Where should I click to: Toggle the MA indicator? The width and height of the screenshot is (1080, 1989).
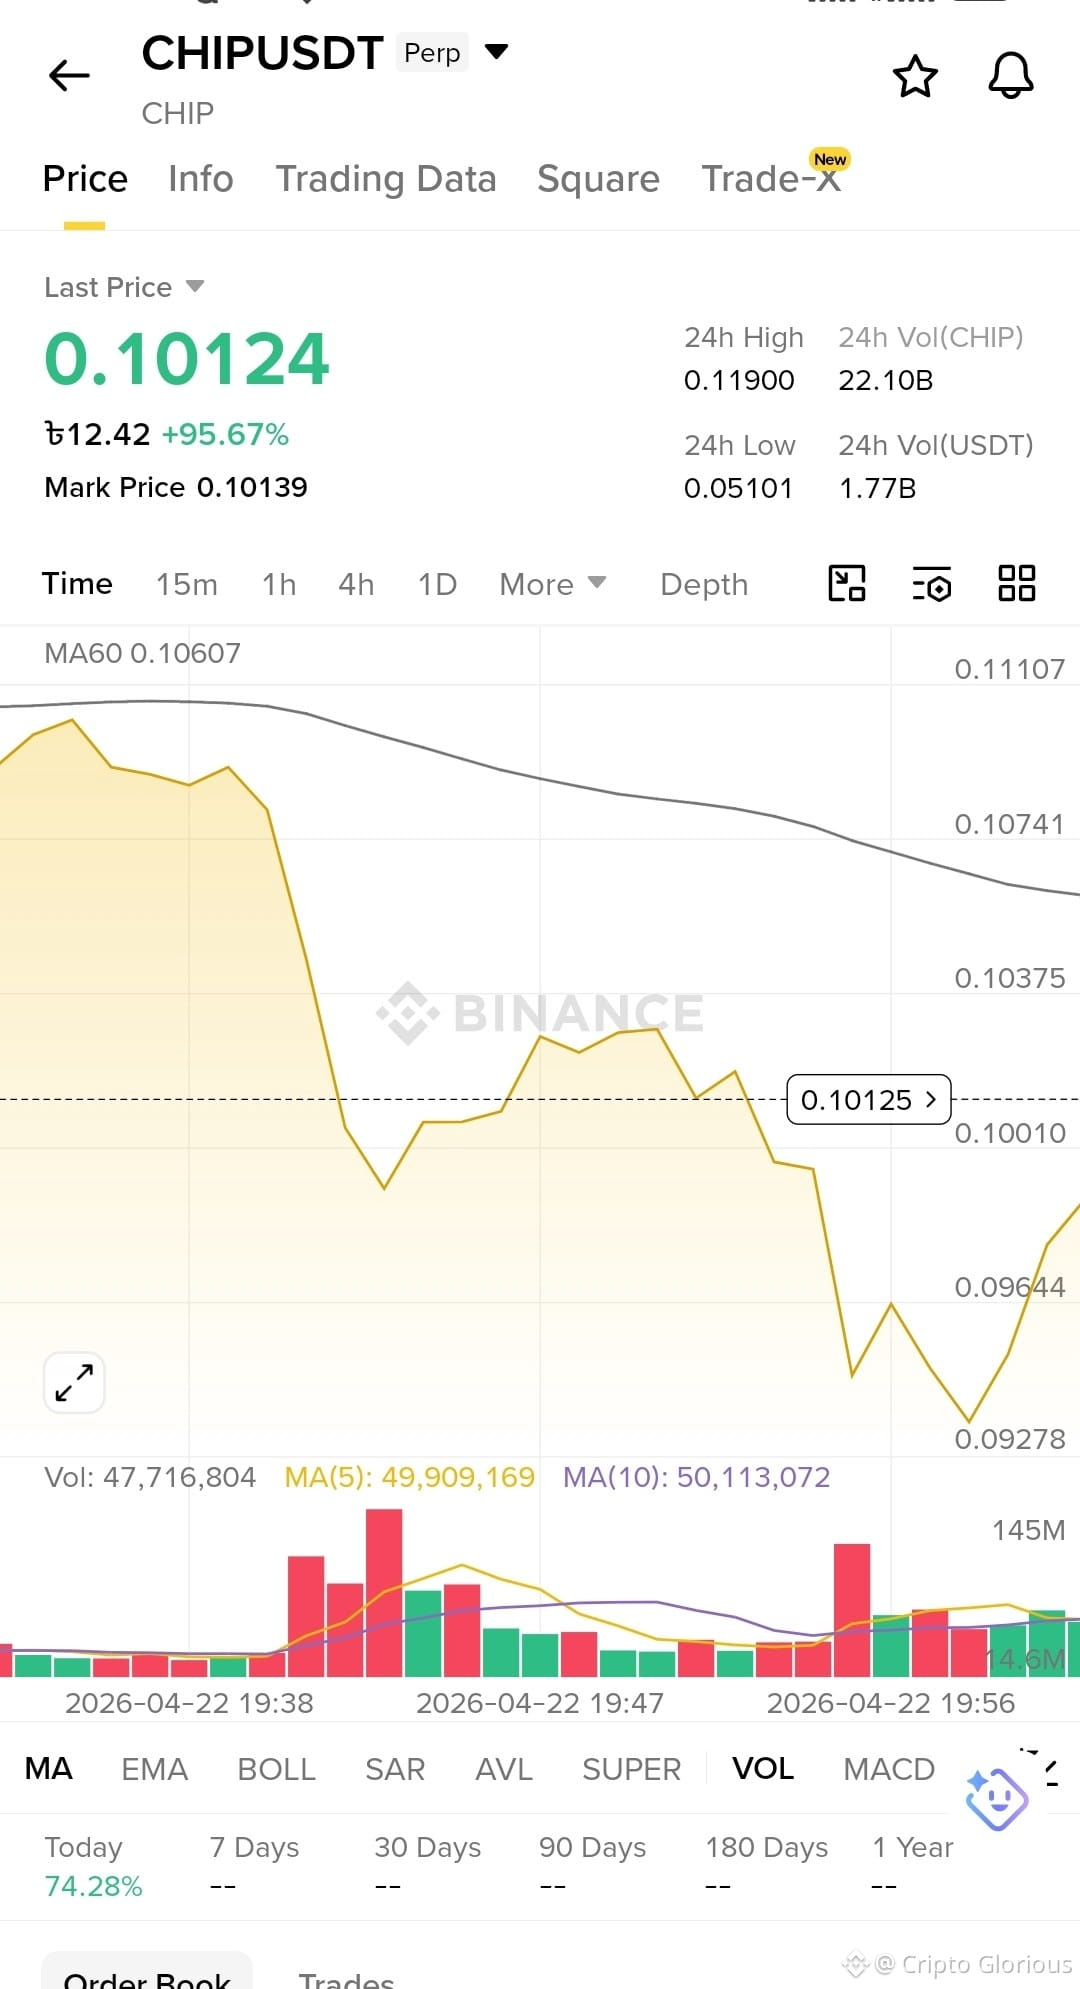[x=48, y=1768]
